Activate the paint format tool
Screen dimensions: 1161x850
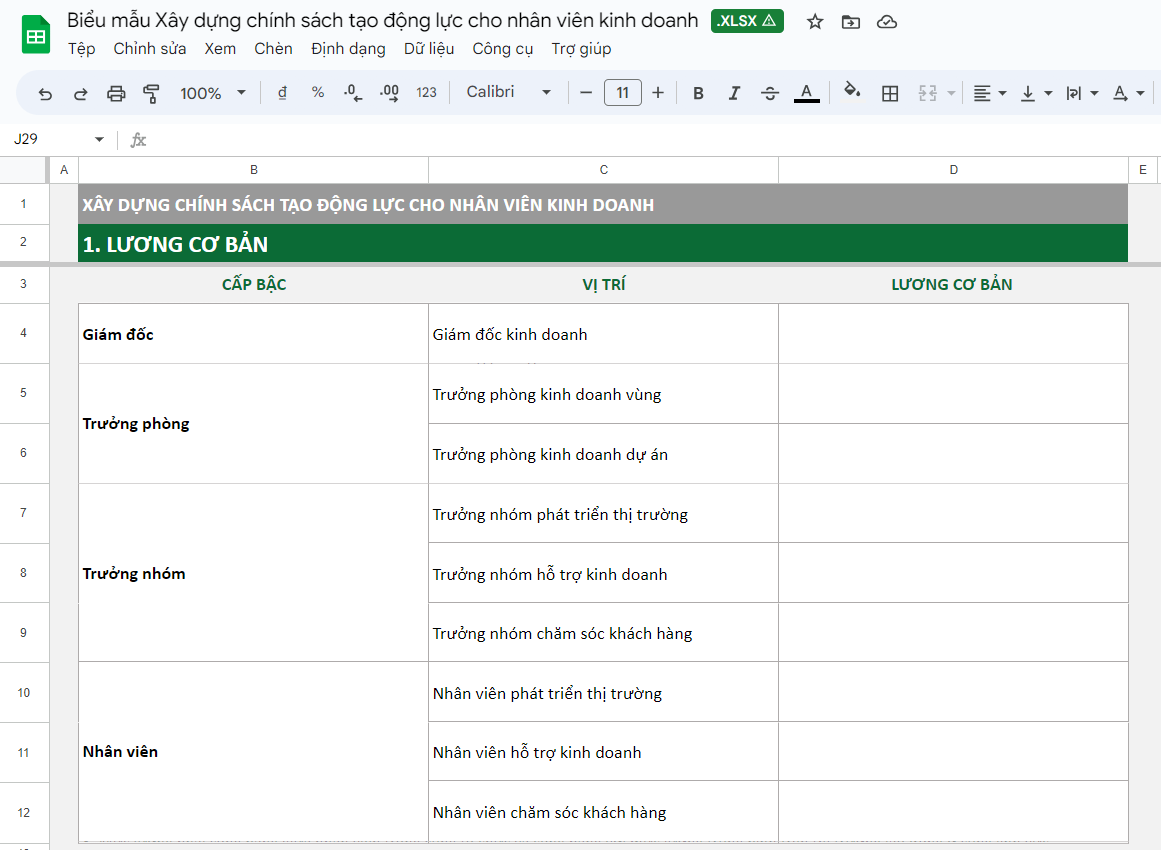click(152, 93)
